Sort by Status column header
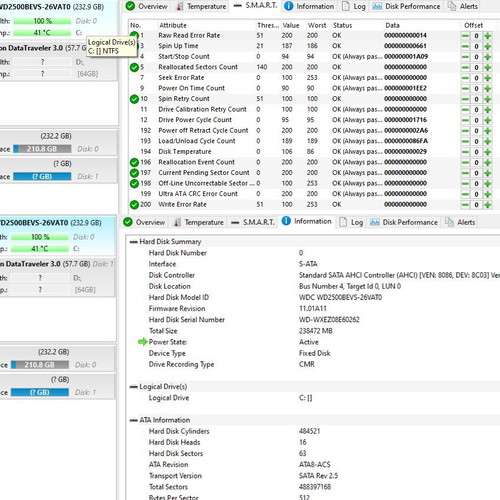Viewport: 500px width, 500px height. (x=342, y=25)
